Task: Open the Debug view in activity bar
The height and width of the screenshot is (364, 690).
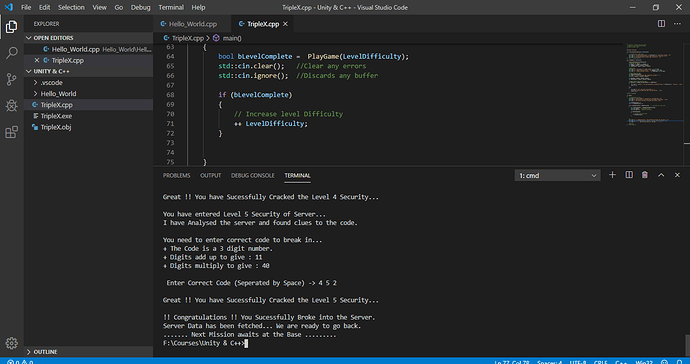Action: [x=11, y=106]
